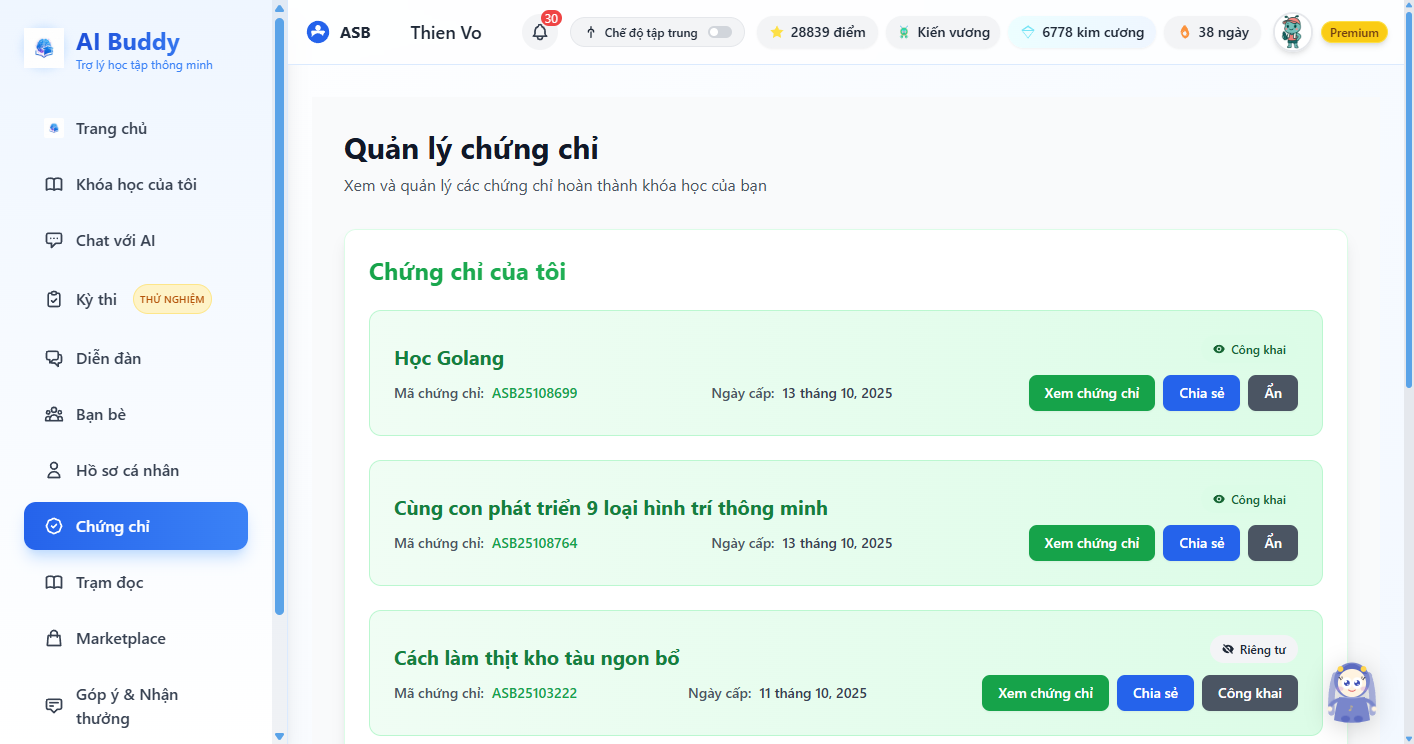1414x744 pixels.
Task: Click the Chứng chỉ của tôi heading
Action: [467, 271]
